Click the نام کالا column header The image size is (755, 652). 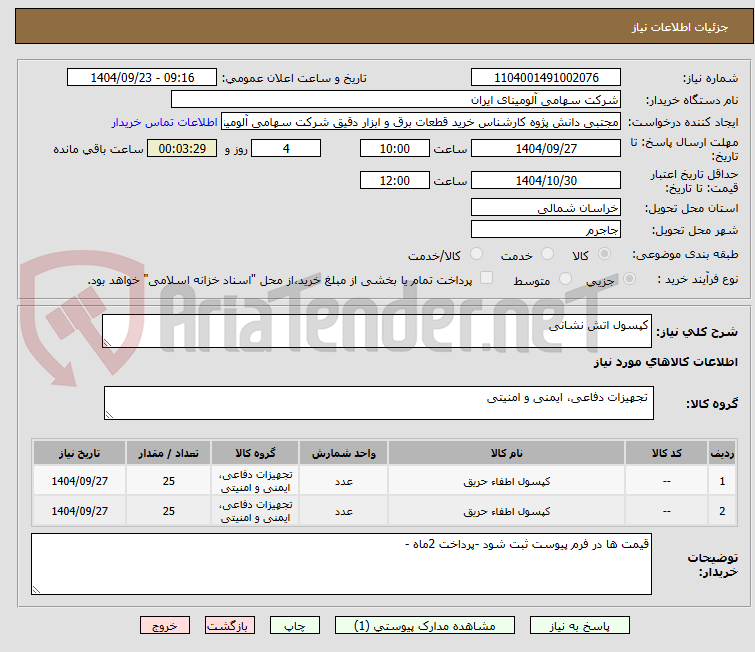point(507,453)
